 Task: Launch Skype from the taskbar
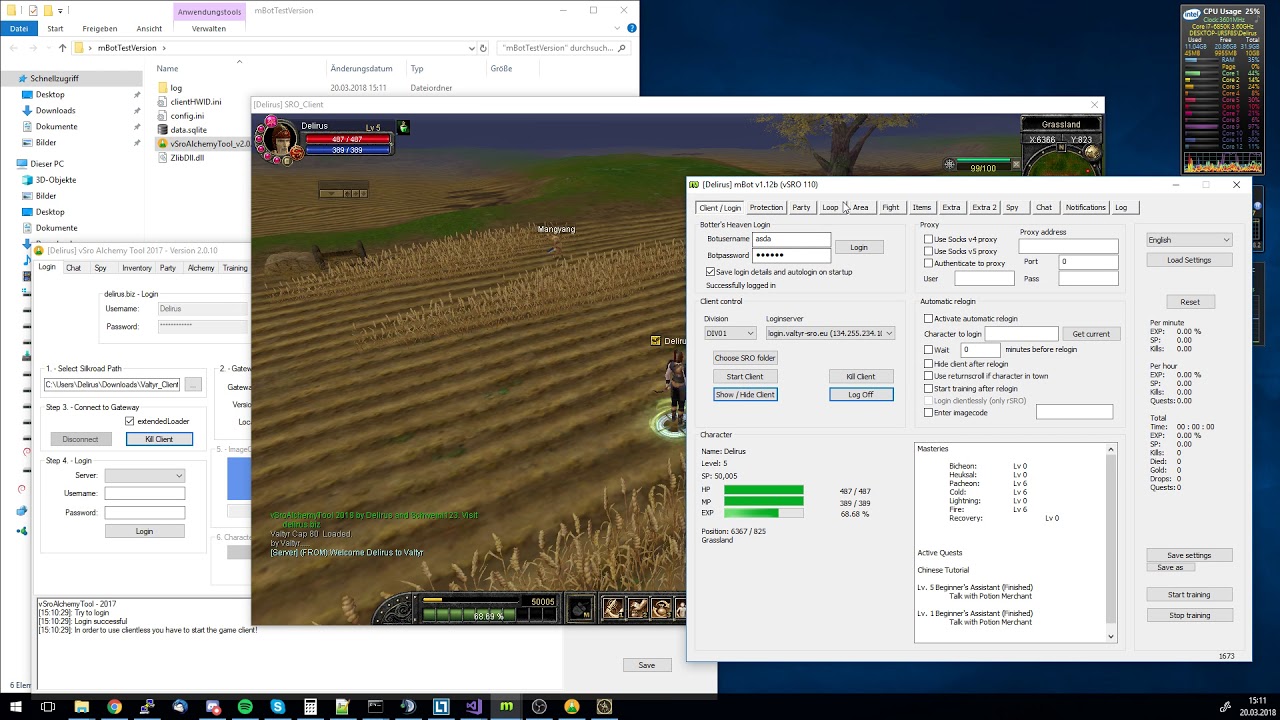tap(278, 707)
